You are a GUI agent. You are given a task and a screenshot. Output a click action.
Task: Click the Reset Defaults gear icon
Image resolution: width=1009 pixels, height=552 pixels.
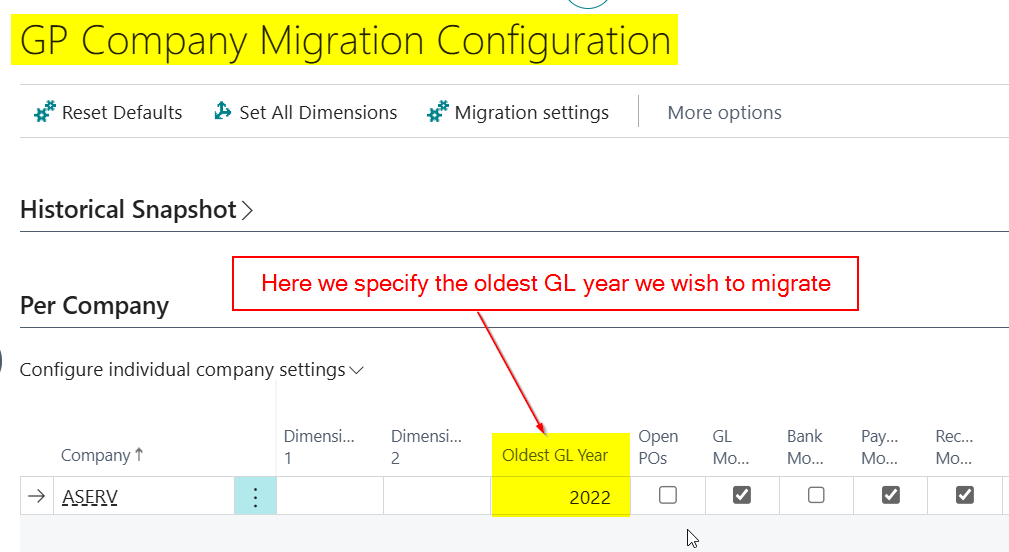tap(44, 113)
